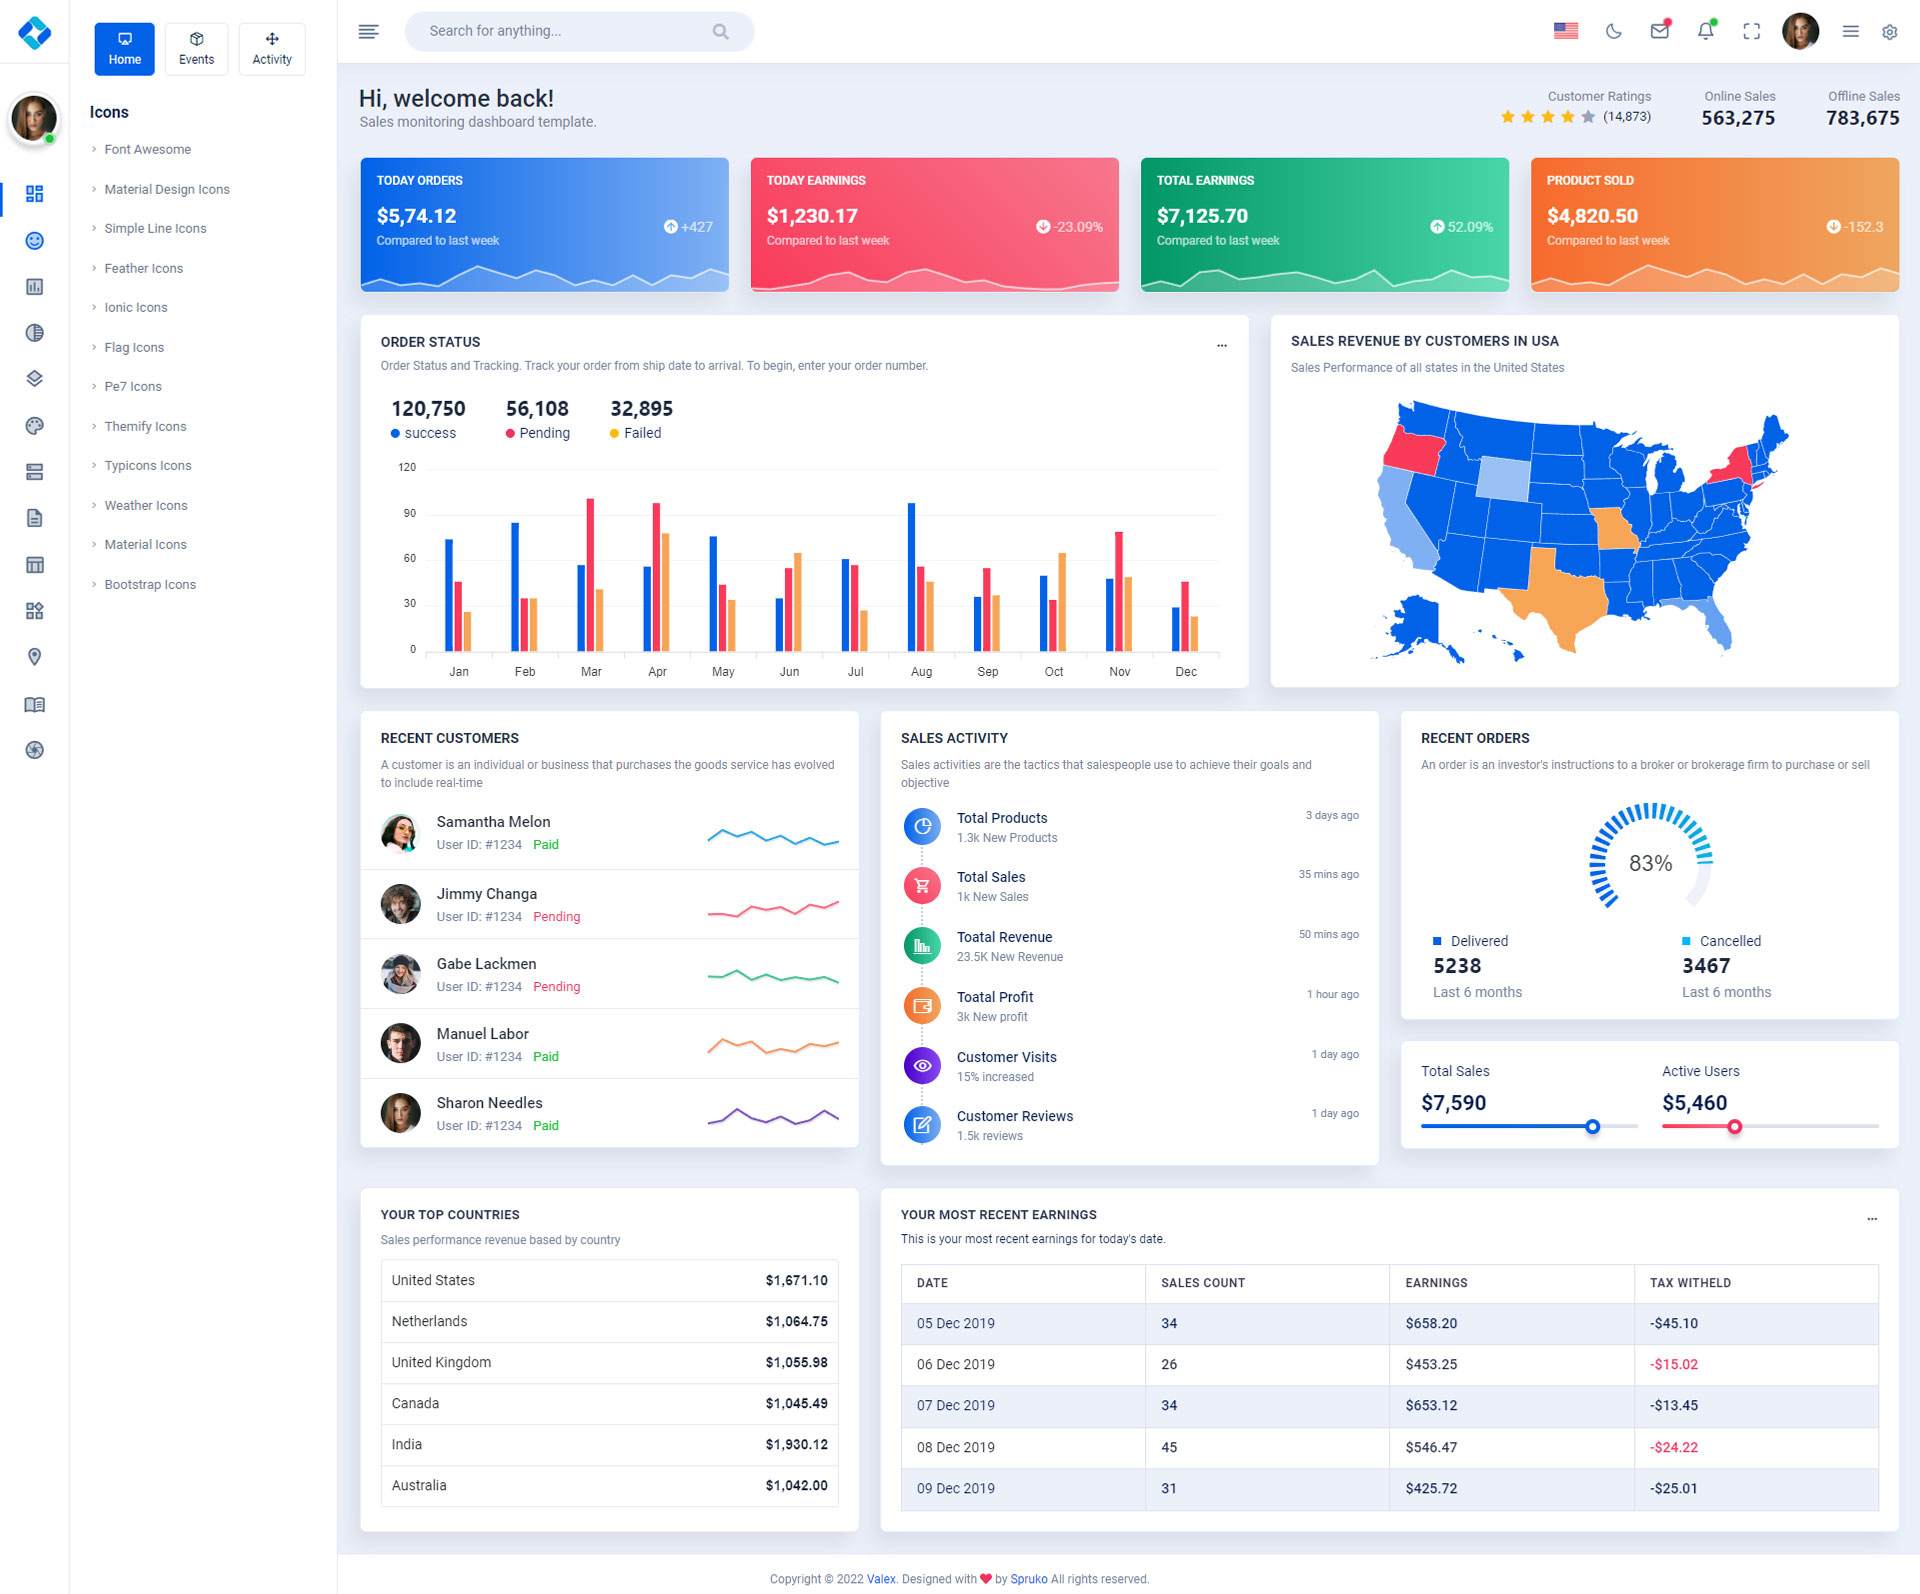
Task: Click the Valex footer link
Action: [x=880, y=1579]
